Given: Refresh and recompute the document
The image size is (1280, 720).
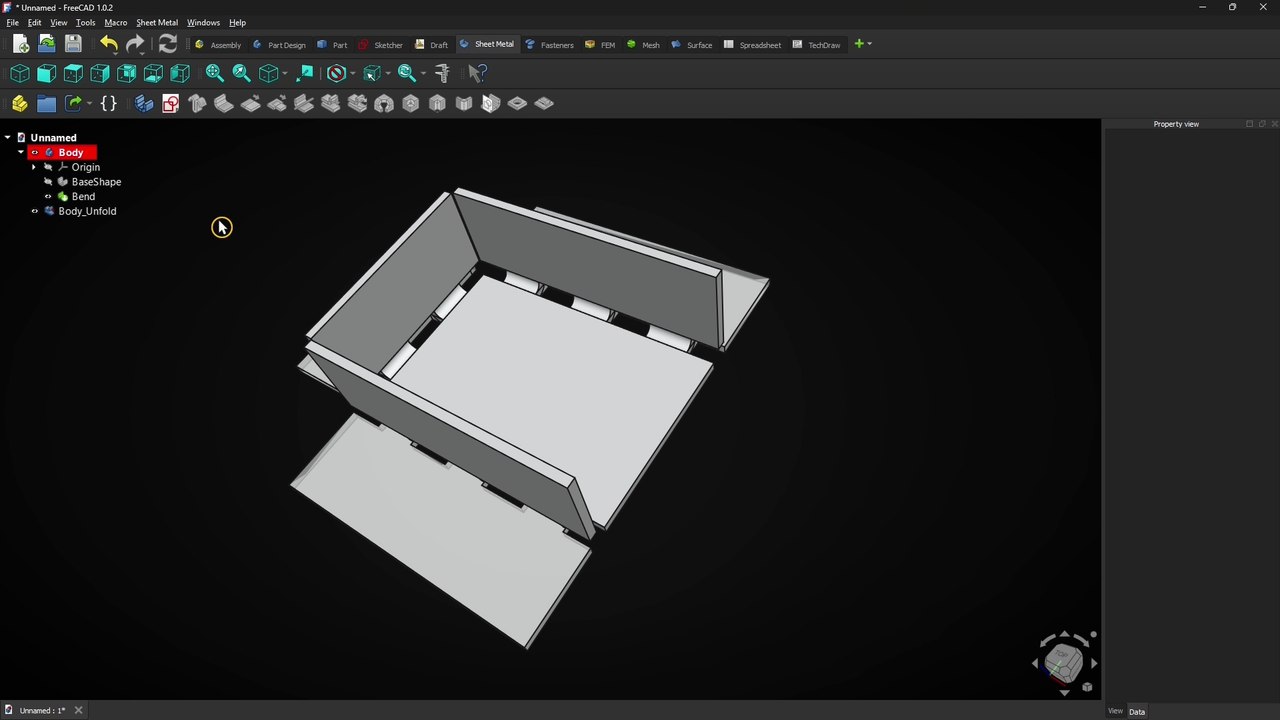Looking at the screenshot, I should [168, 44].
